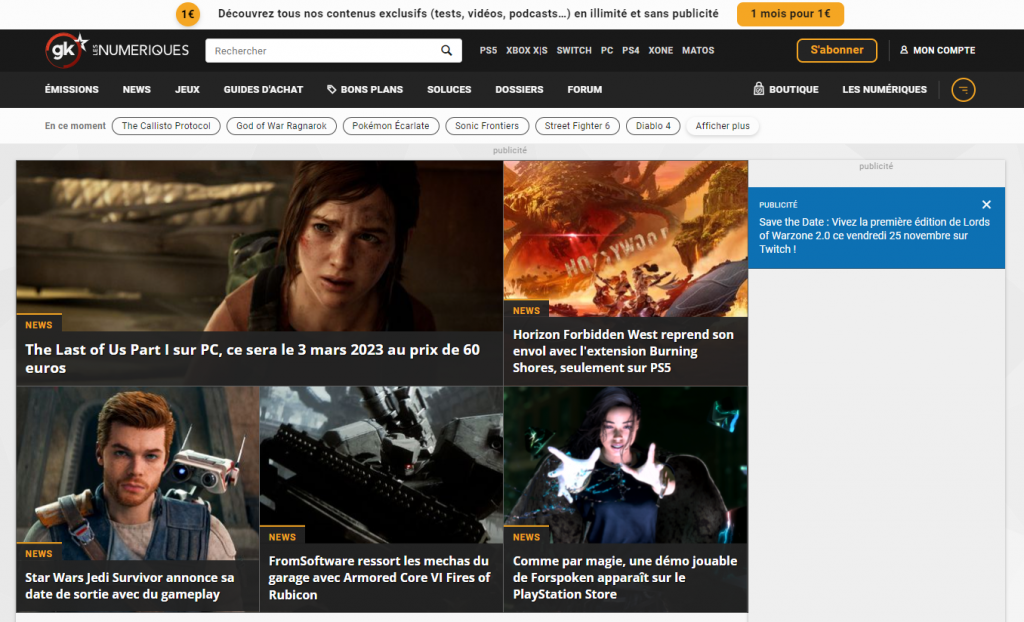The image size is (1024, 622).
Task: Expand tags with Afficher plus
Action: [x=722, y=126]
